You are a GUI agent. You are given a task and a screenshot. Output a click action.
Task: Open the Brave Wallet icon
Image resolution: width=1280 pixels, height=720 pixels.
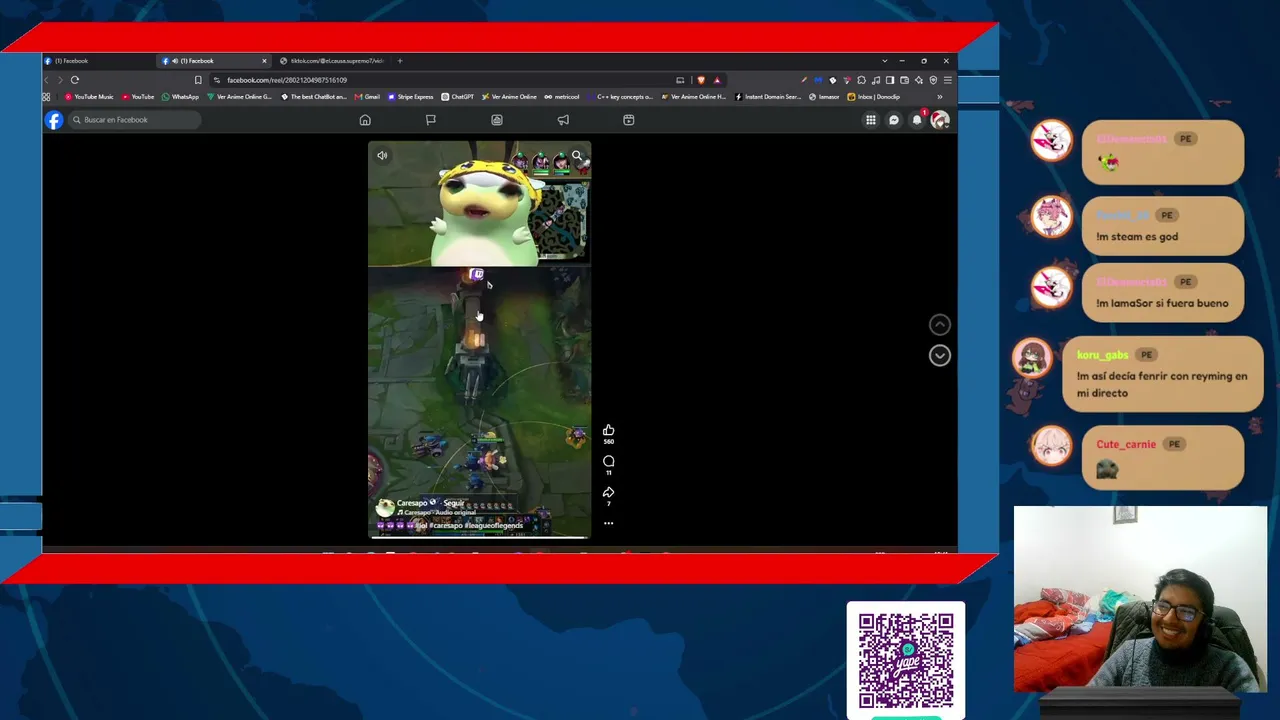point(905,80)
